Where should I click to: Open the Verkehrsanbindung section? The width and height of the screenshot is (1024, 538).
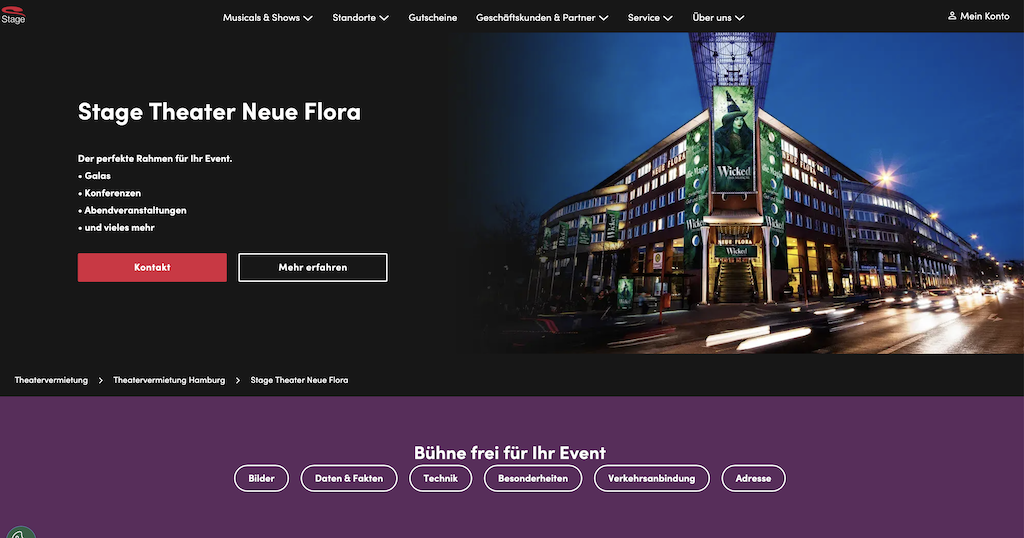[x=652, y=479]
